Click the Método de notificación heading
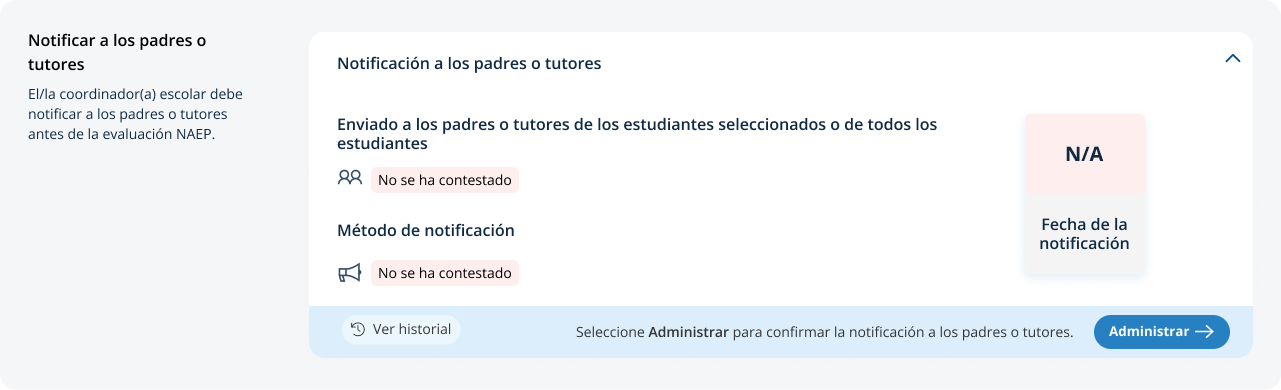Screen dimensions: 1281x390 [426, 230]
